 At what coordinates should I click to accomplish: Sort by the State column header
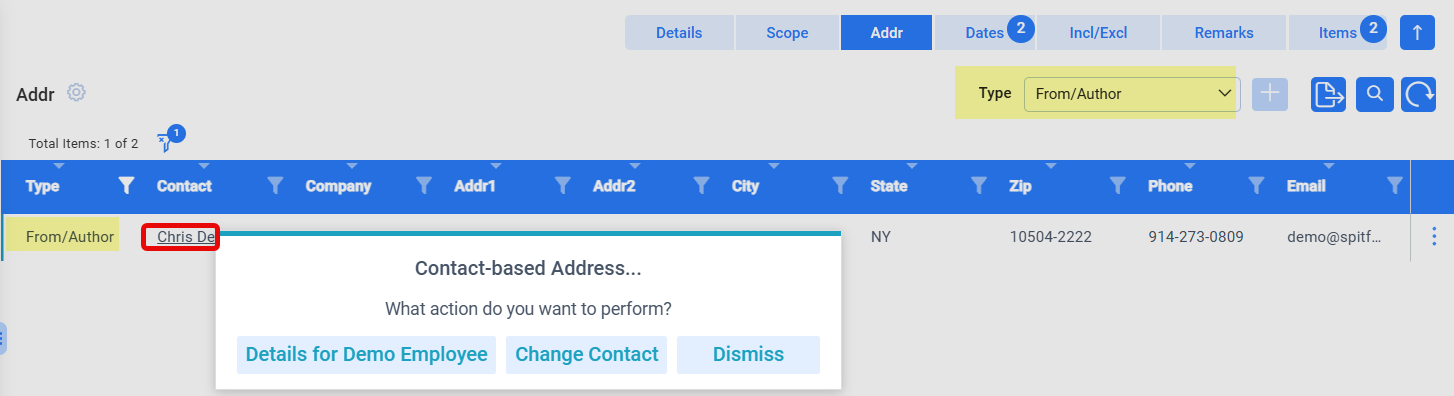click(889, 186)
